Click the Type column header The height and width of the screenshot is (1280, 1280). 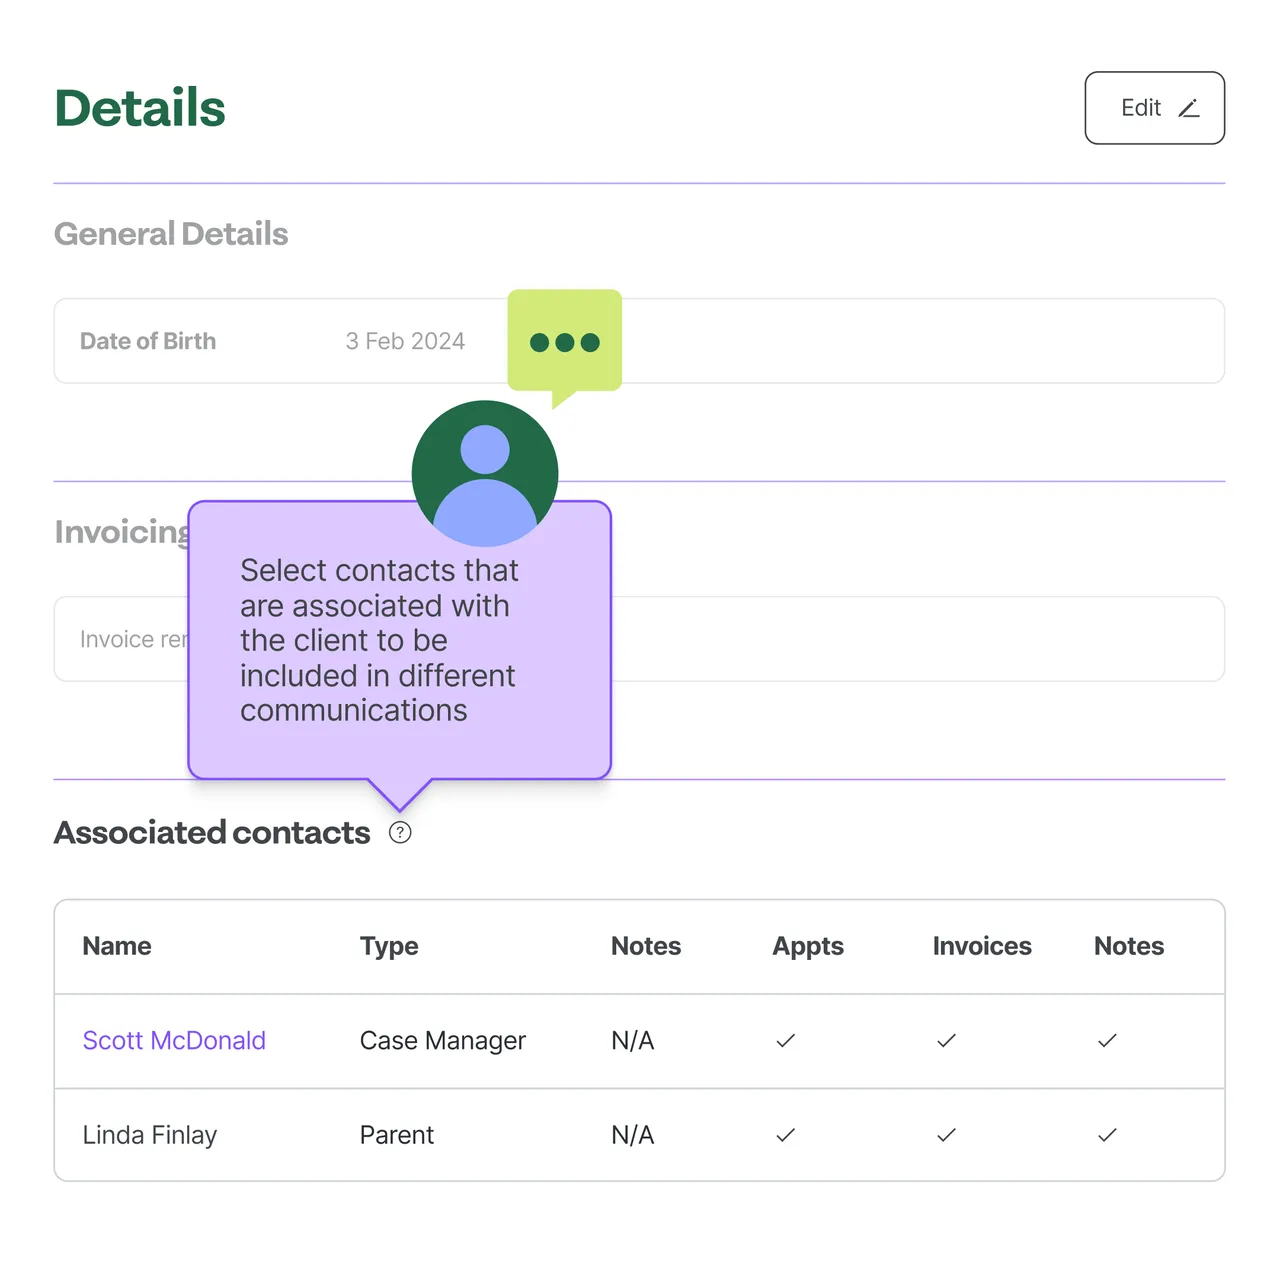pyautogui.click(x=389, y=946)
